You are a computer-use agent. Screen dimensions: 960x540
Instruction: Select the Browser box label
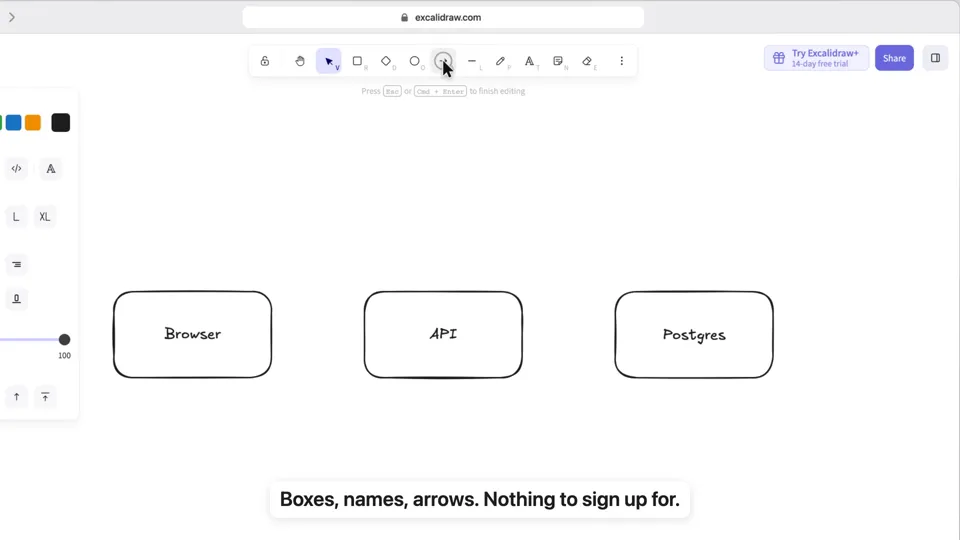point(193,334)
